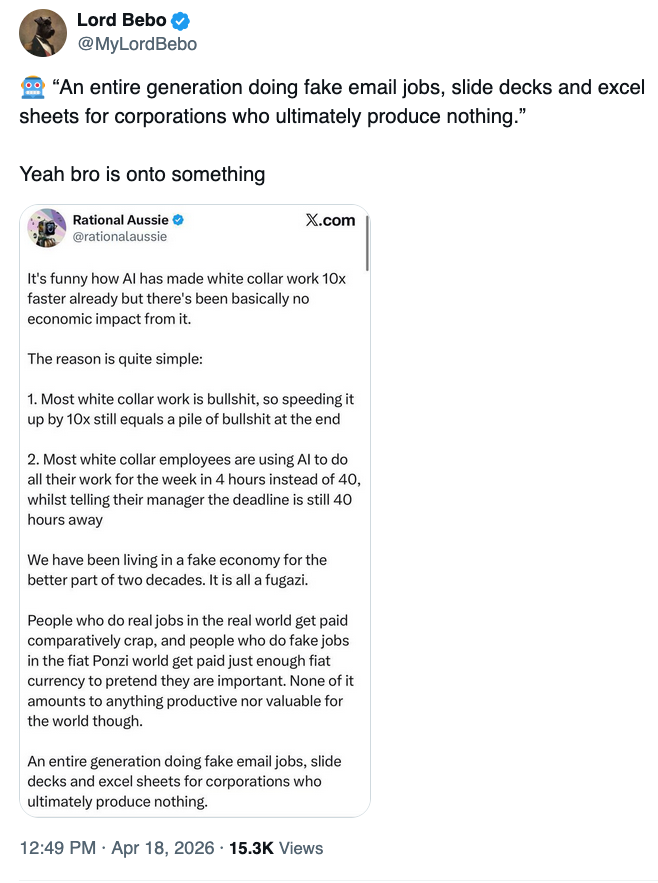
Task: Click the @rationalaussie handle
Action: coord(120,237)
